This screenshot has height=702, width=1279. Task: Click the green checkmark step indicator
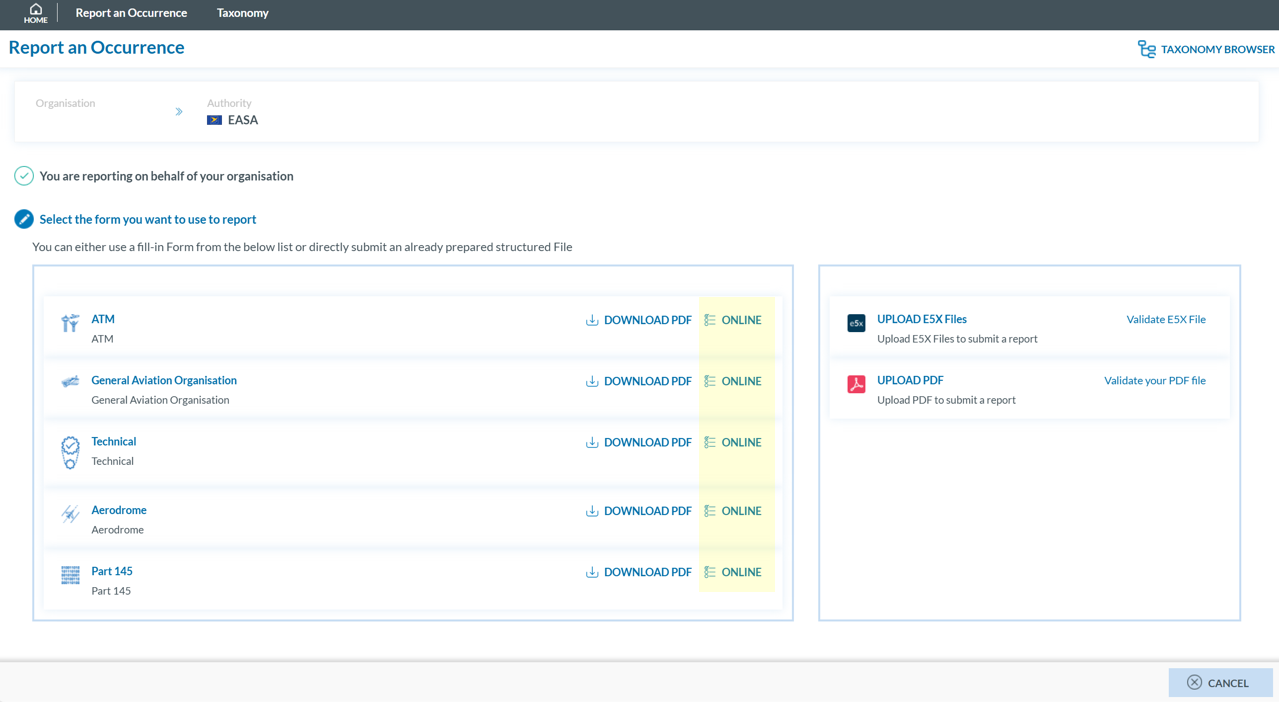pos(24,176)
